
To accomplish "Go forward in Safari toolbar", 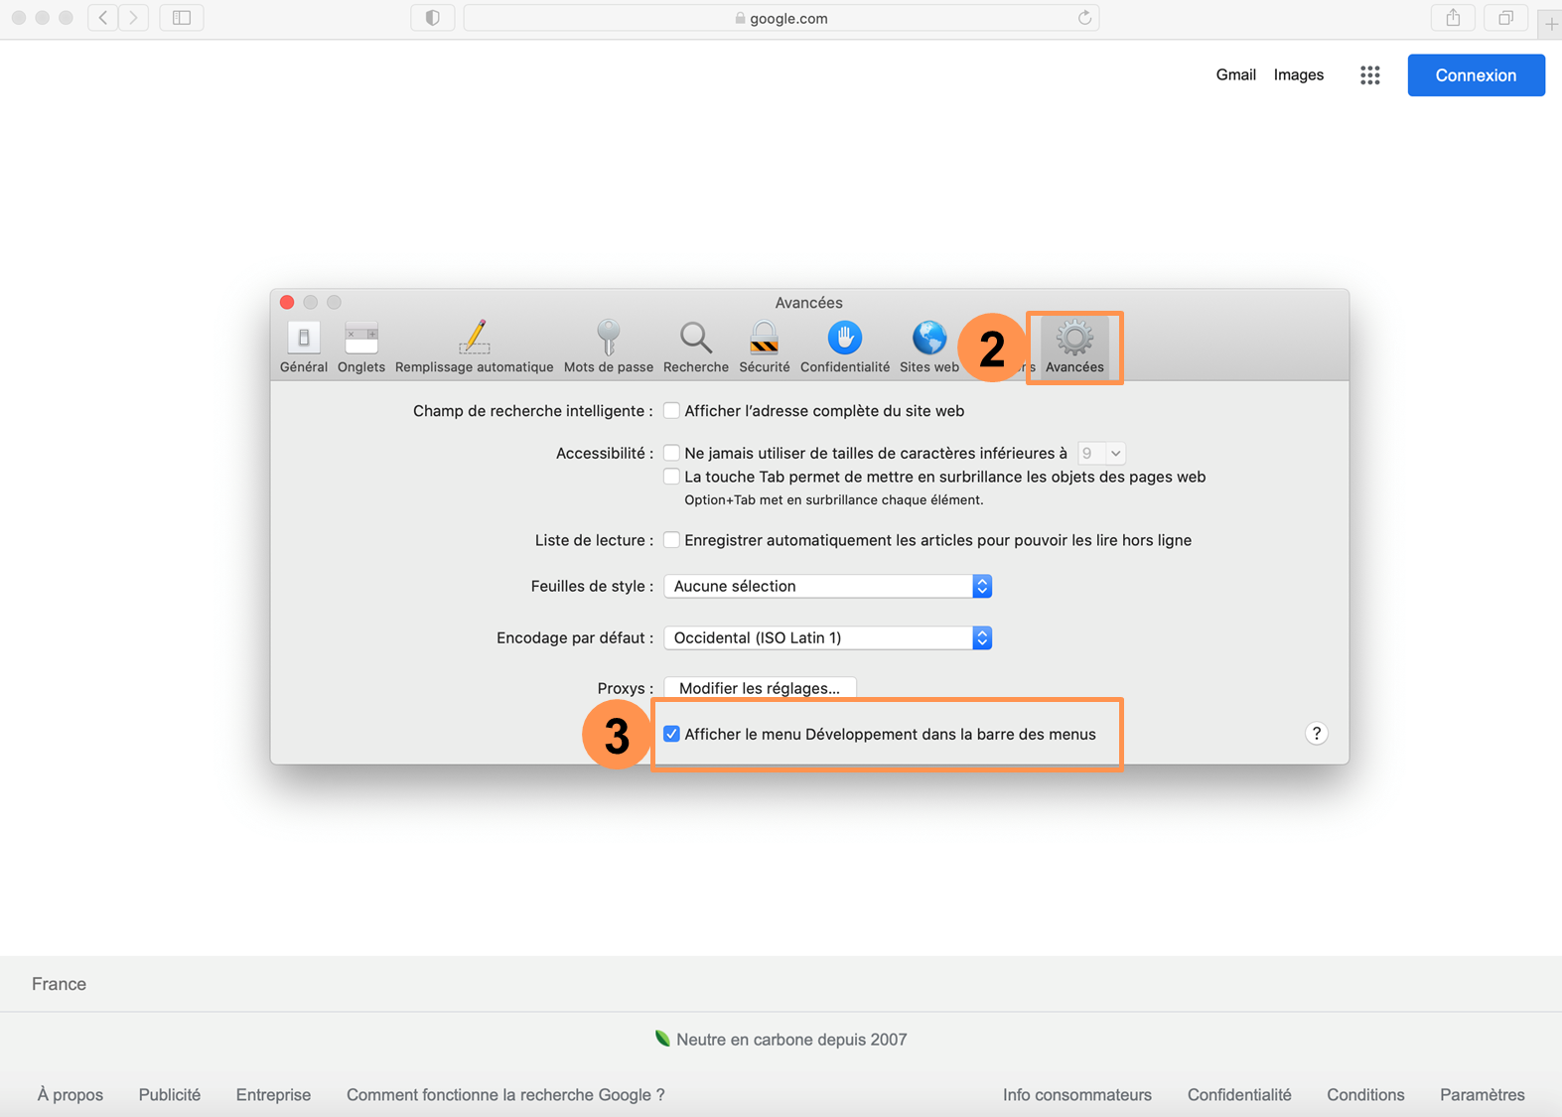I will pos(133,18).
